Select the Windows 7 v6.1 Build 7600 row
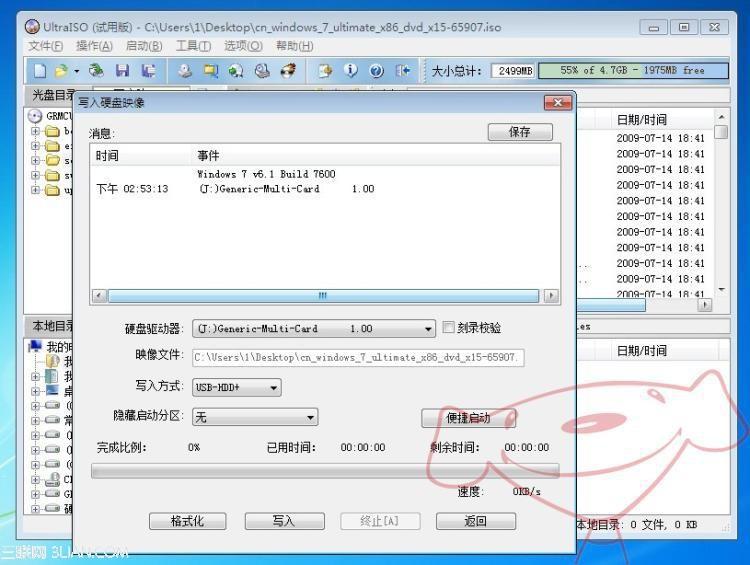 tap(266, 174)
